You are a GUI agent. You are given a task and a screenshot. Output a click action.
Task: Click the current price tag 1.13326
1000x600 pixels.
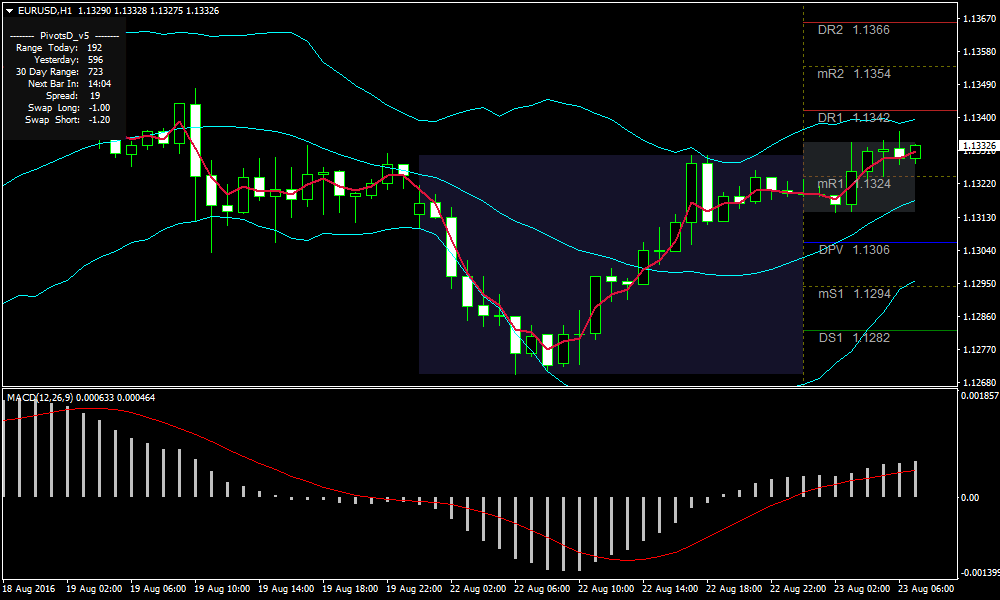(x=978, y=146)
